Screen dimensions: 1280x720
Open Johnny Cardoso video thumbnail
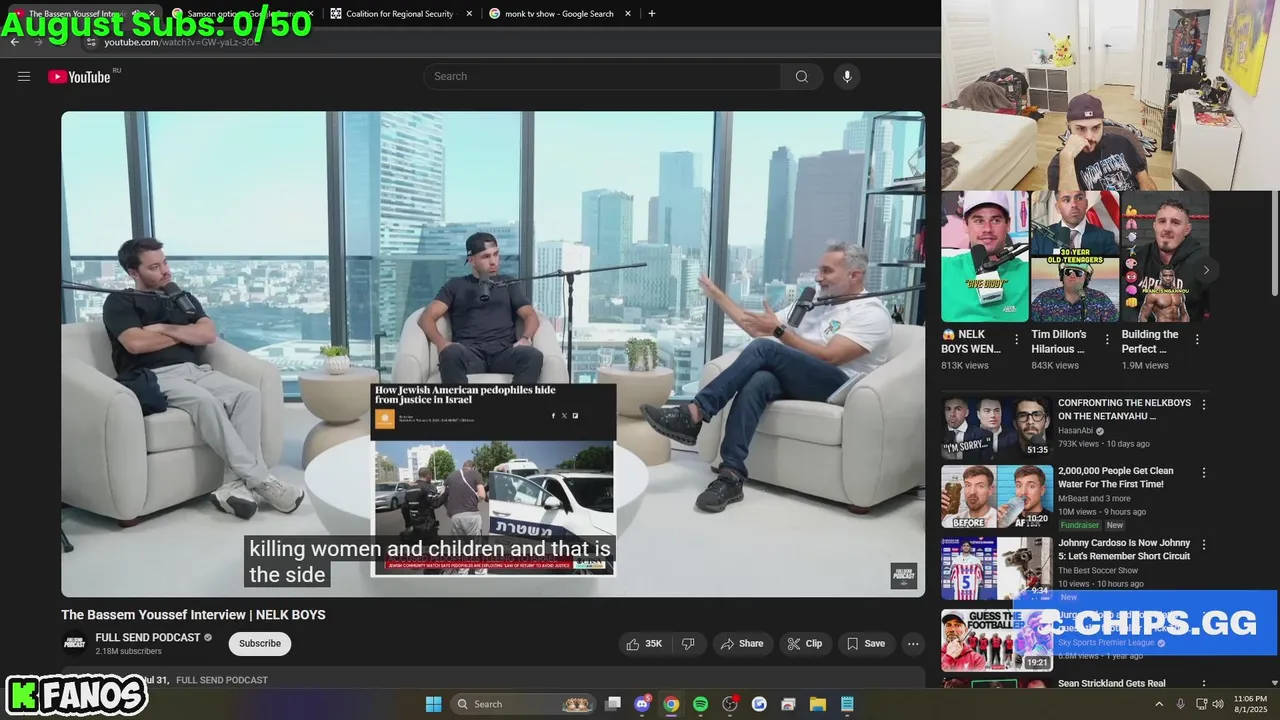[x=996, y=568]
